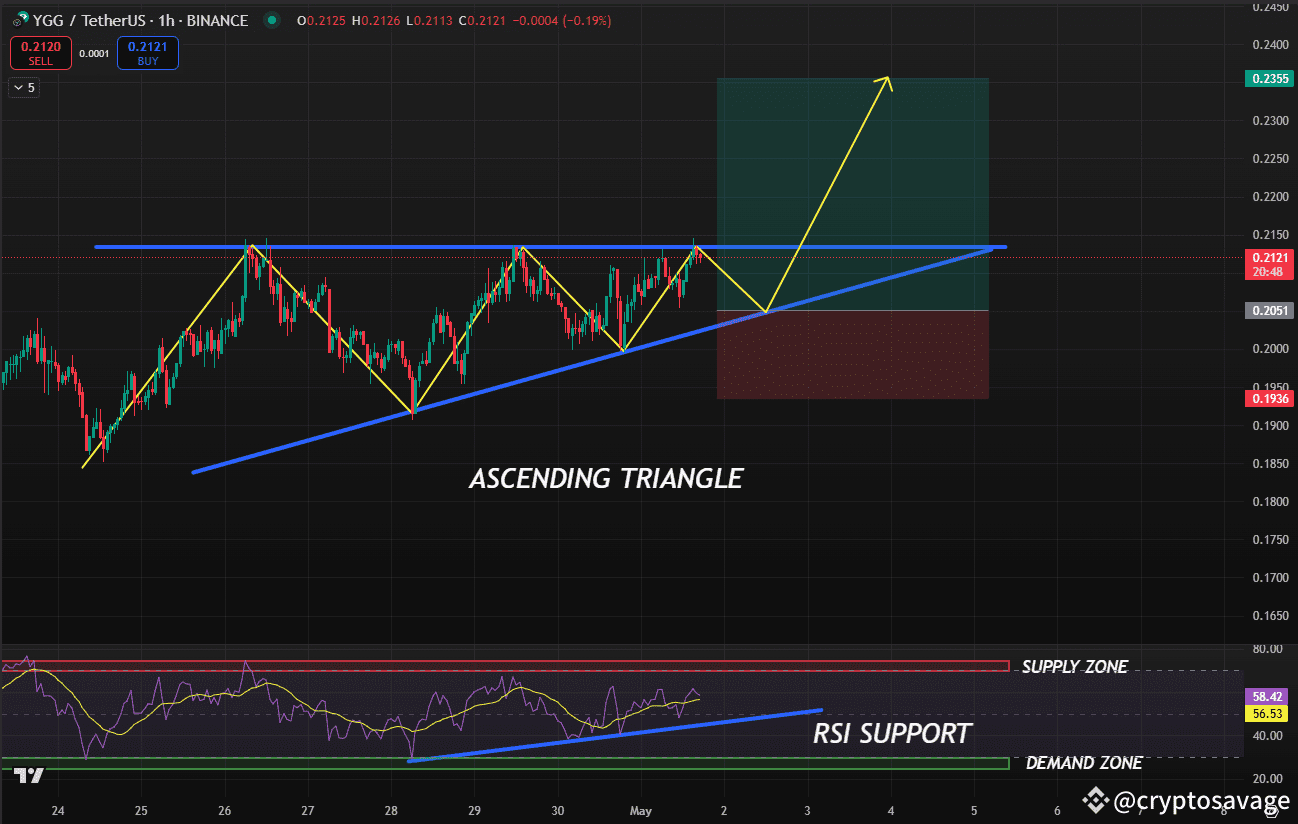The height and width of the screenshot is (824, 1298).
Task: Expand the collapsed indicator legend showing 5
Action: click(x=23, y=88)
